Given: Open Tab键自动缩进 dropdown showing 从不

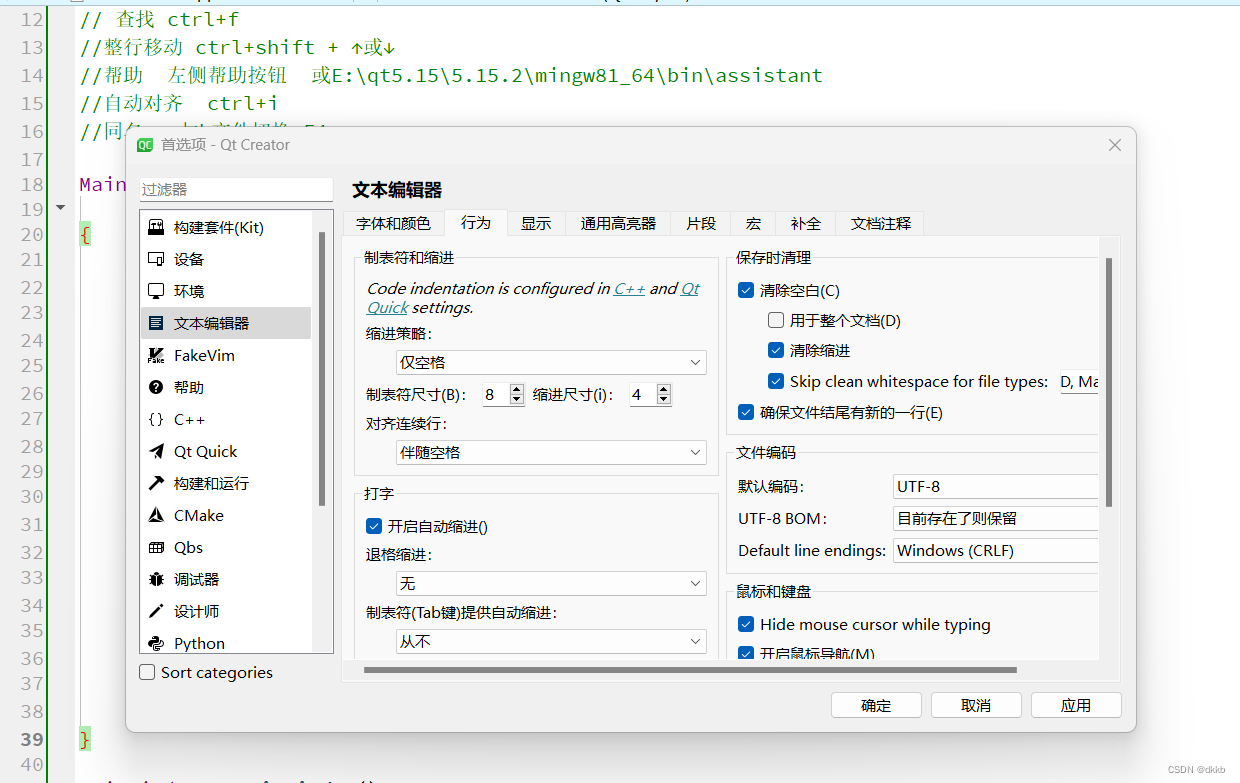Looking at the screenshot, I should (551, 641).
